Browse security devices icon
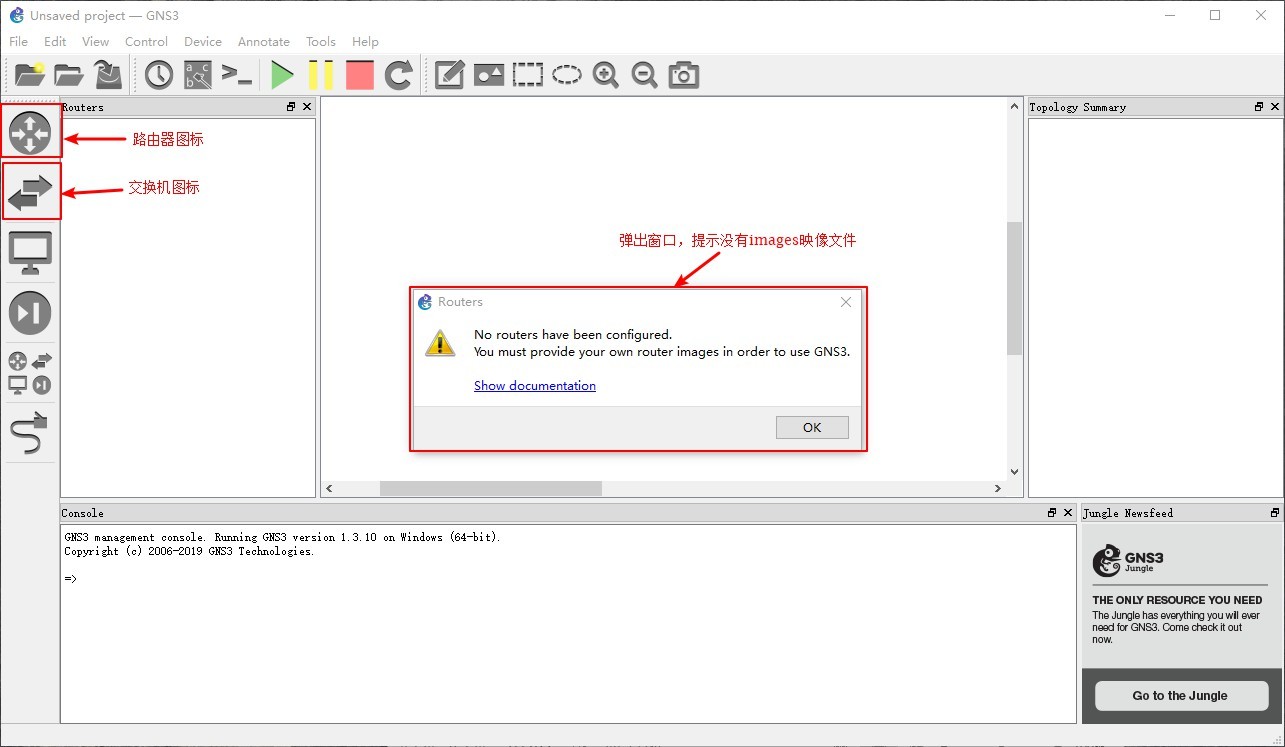 tap(30, 313)
